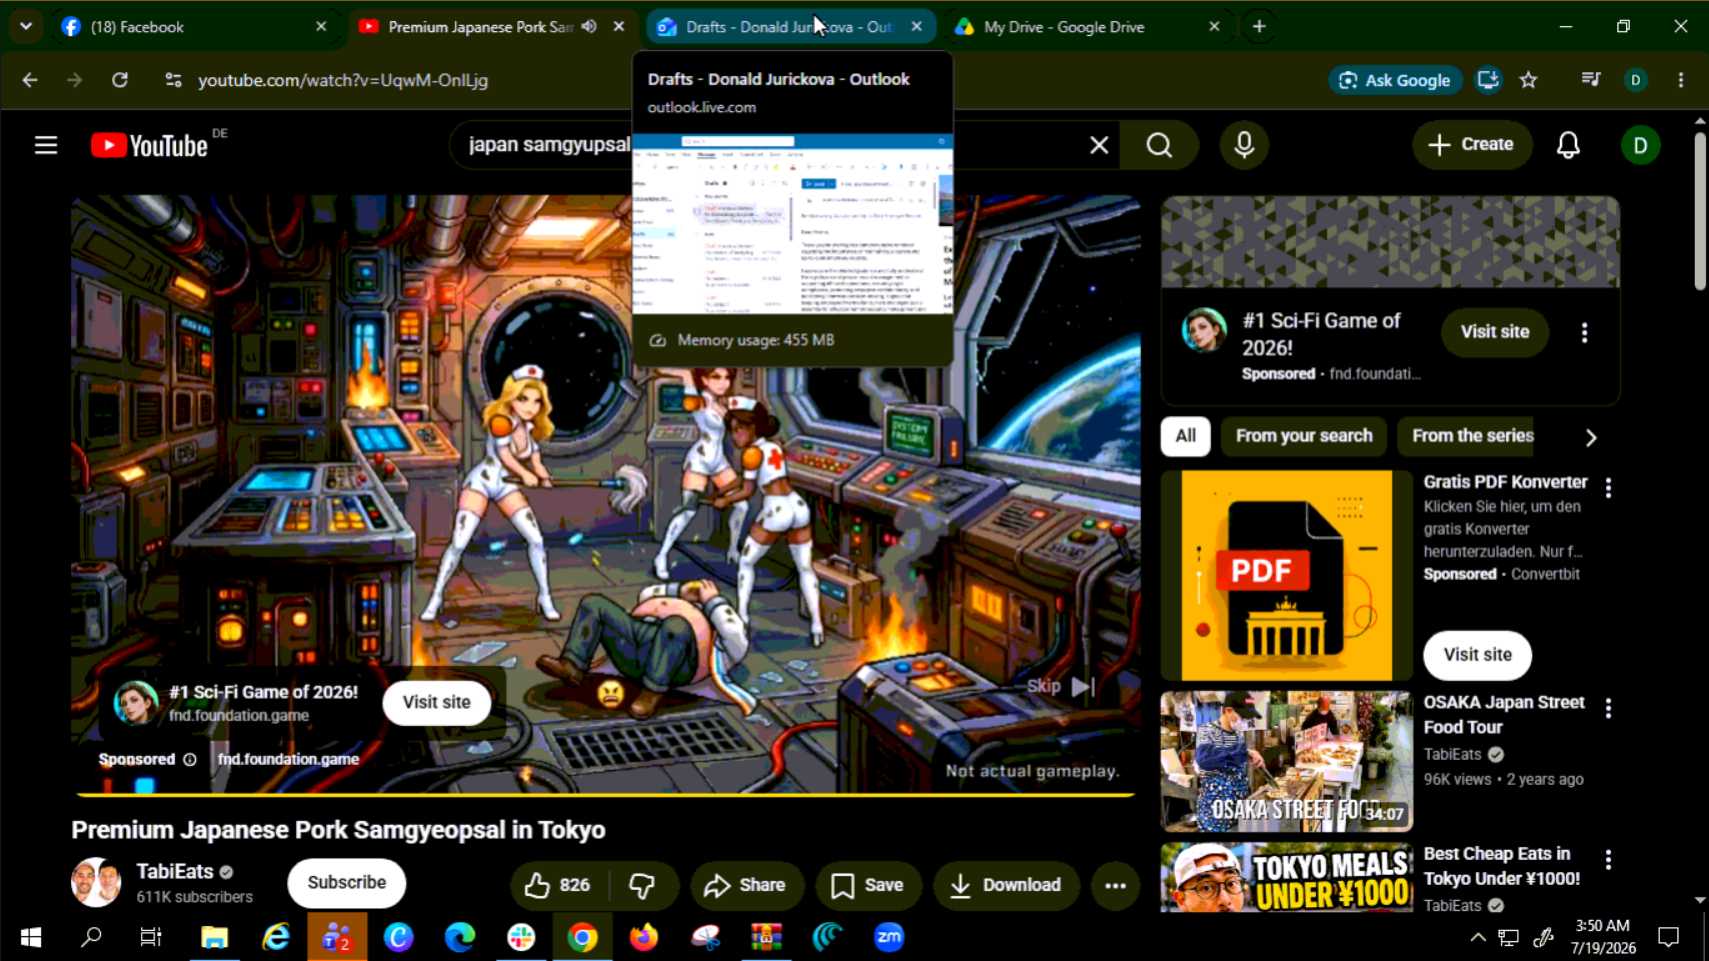The image size is (1709, 961).
Task: Open the TabiEats channel name link
Action: (x=175, y=872)
